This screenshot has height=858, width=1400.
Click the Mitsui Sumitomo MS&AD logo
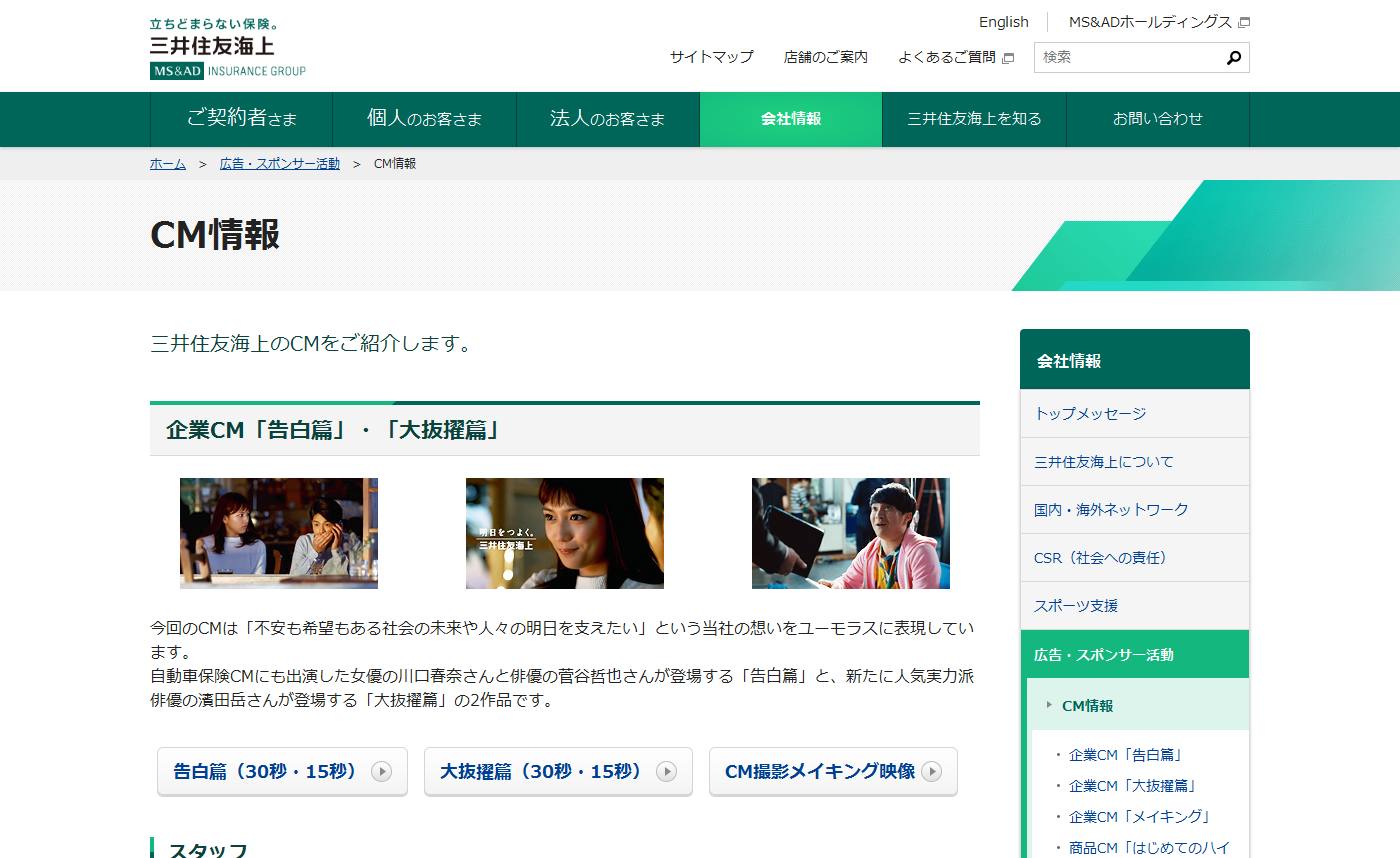228,48
